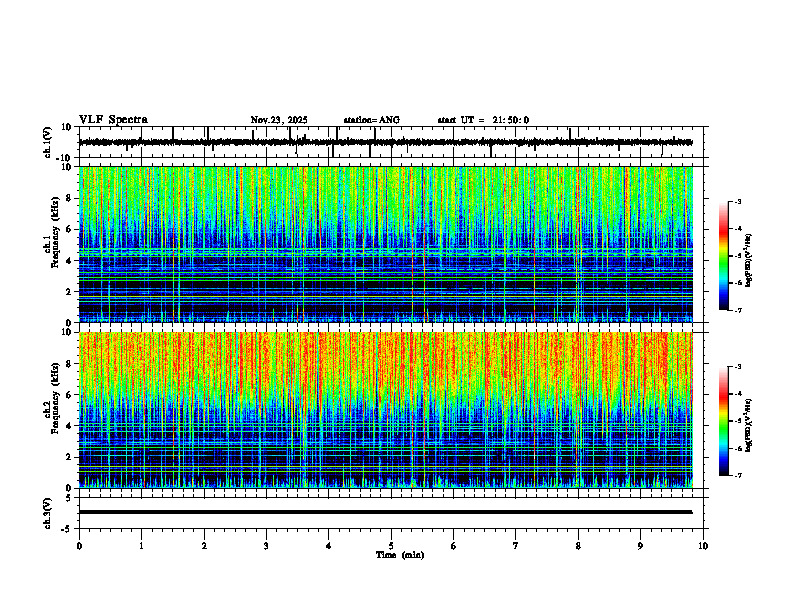Screen dimensions: 792x612
Task: Click time axis tick label 8
Action: pyautogui.click(x=578, y=546)
